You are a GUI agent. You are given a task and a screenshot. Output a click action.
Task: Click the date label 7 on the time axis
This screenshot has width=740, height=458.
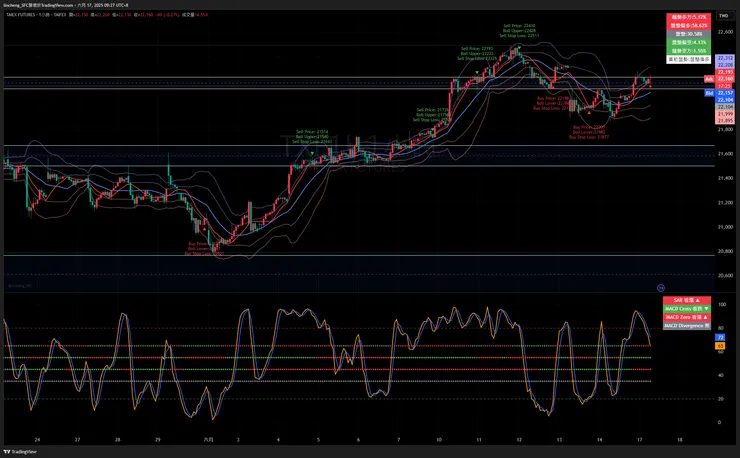tap(398, 440)
